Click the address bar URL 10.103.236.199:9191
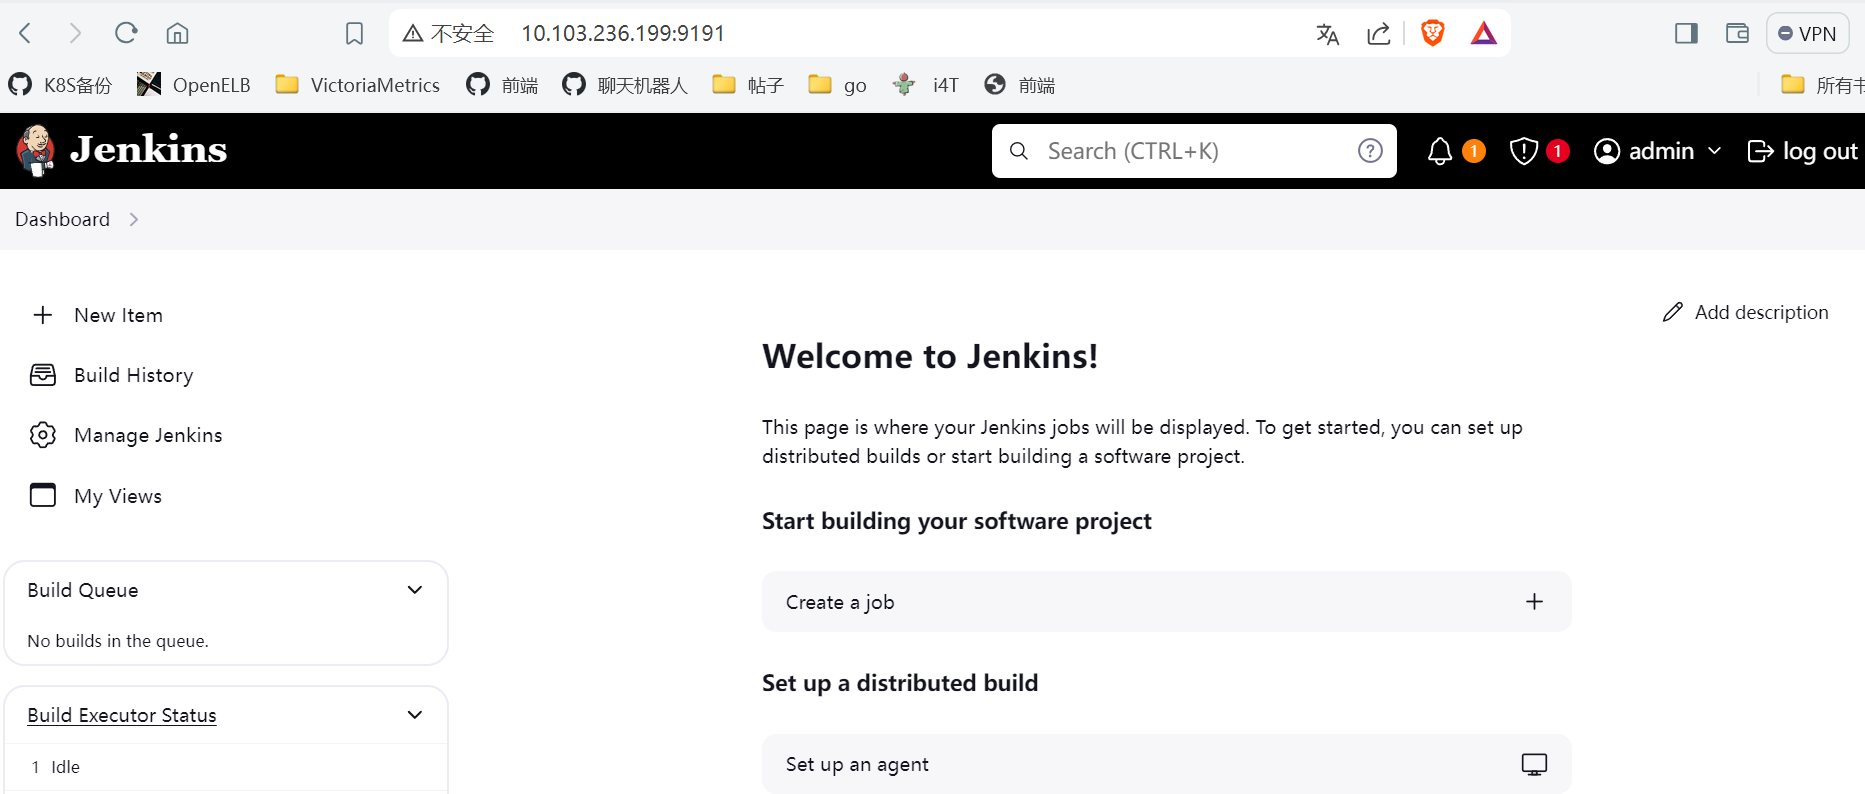This screenshot has width=1865, height=794. pos(623,34)
